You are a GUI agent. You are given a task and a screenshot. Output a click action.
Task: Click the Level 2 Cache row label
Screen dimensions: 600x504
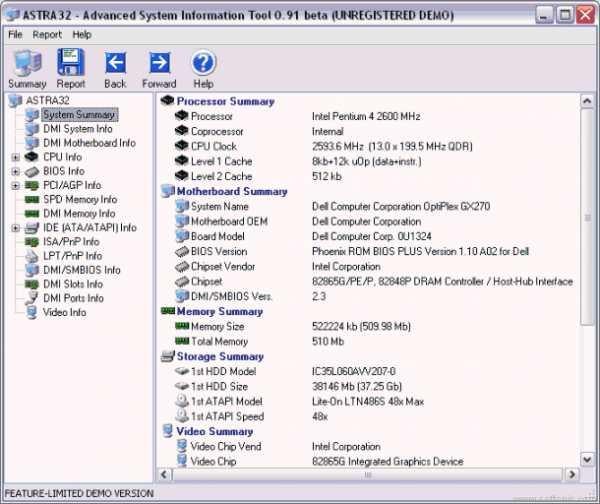[x=222, y=176]
